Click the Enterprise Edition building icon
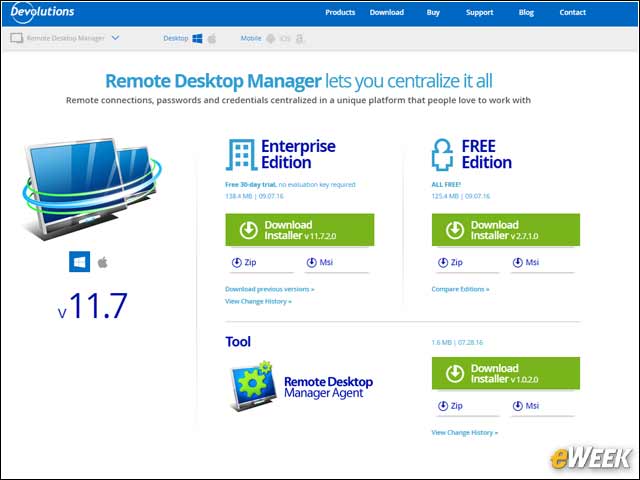The height and width of the screenshot is (480, 640). coord(241,155)
